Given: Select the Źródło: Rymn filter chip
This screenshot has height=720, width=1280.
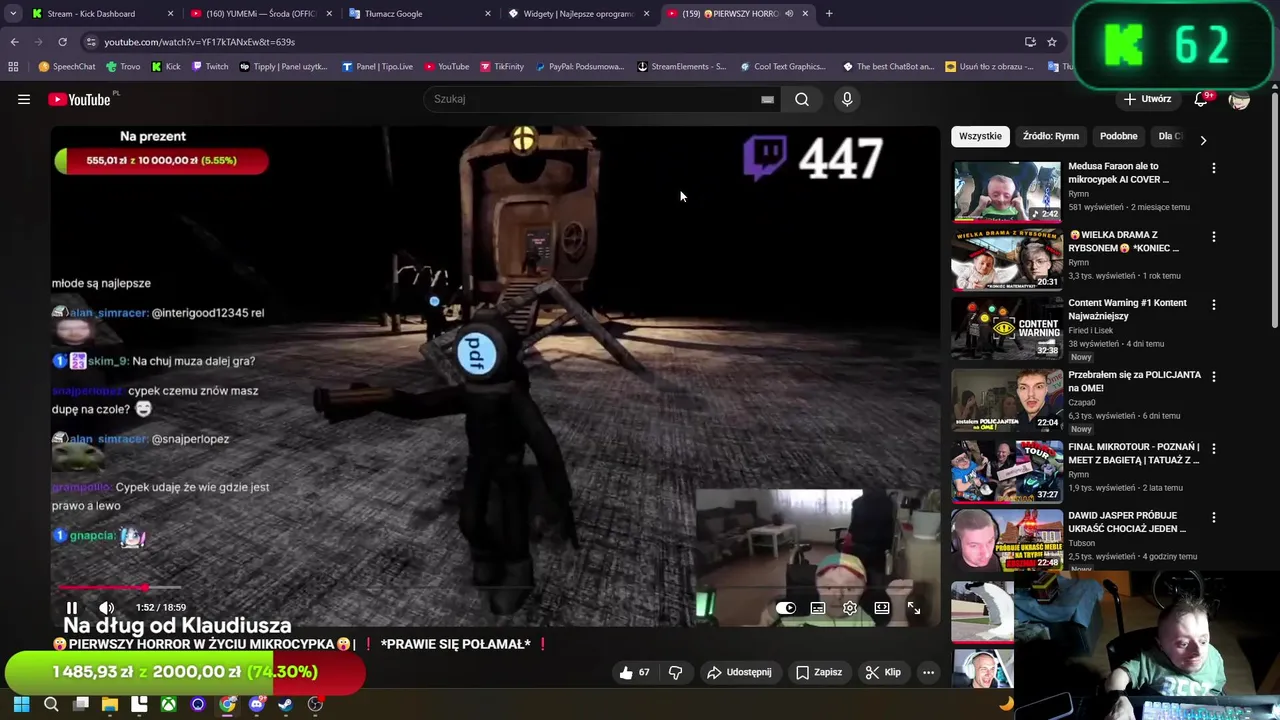Looking at the screenshot, I should [1050, 136].
